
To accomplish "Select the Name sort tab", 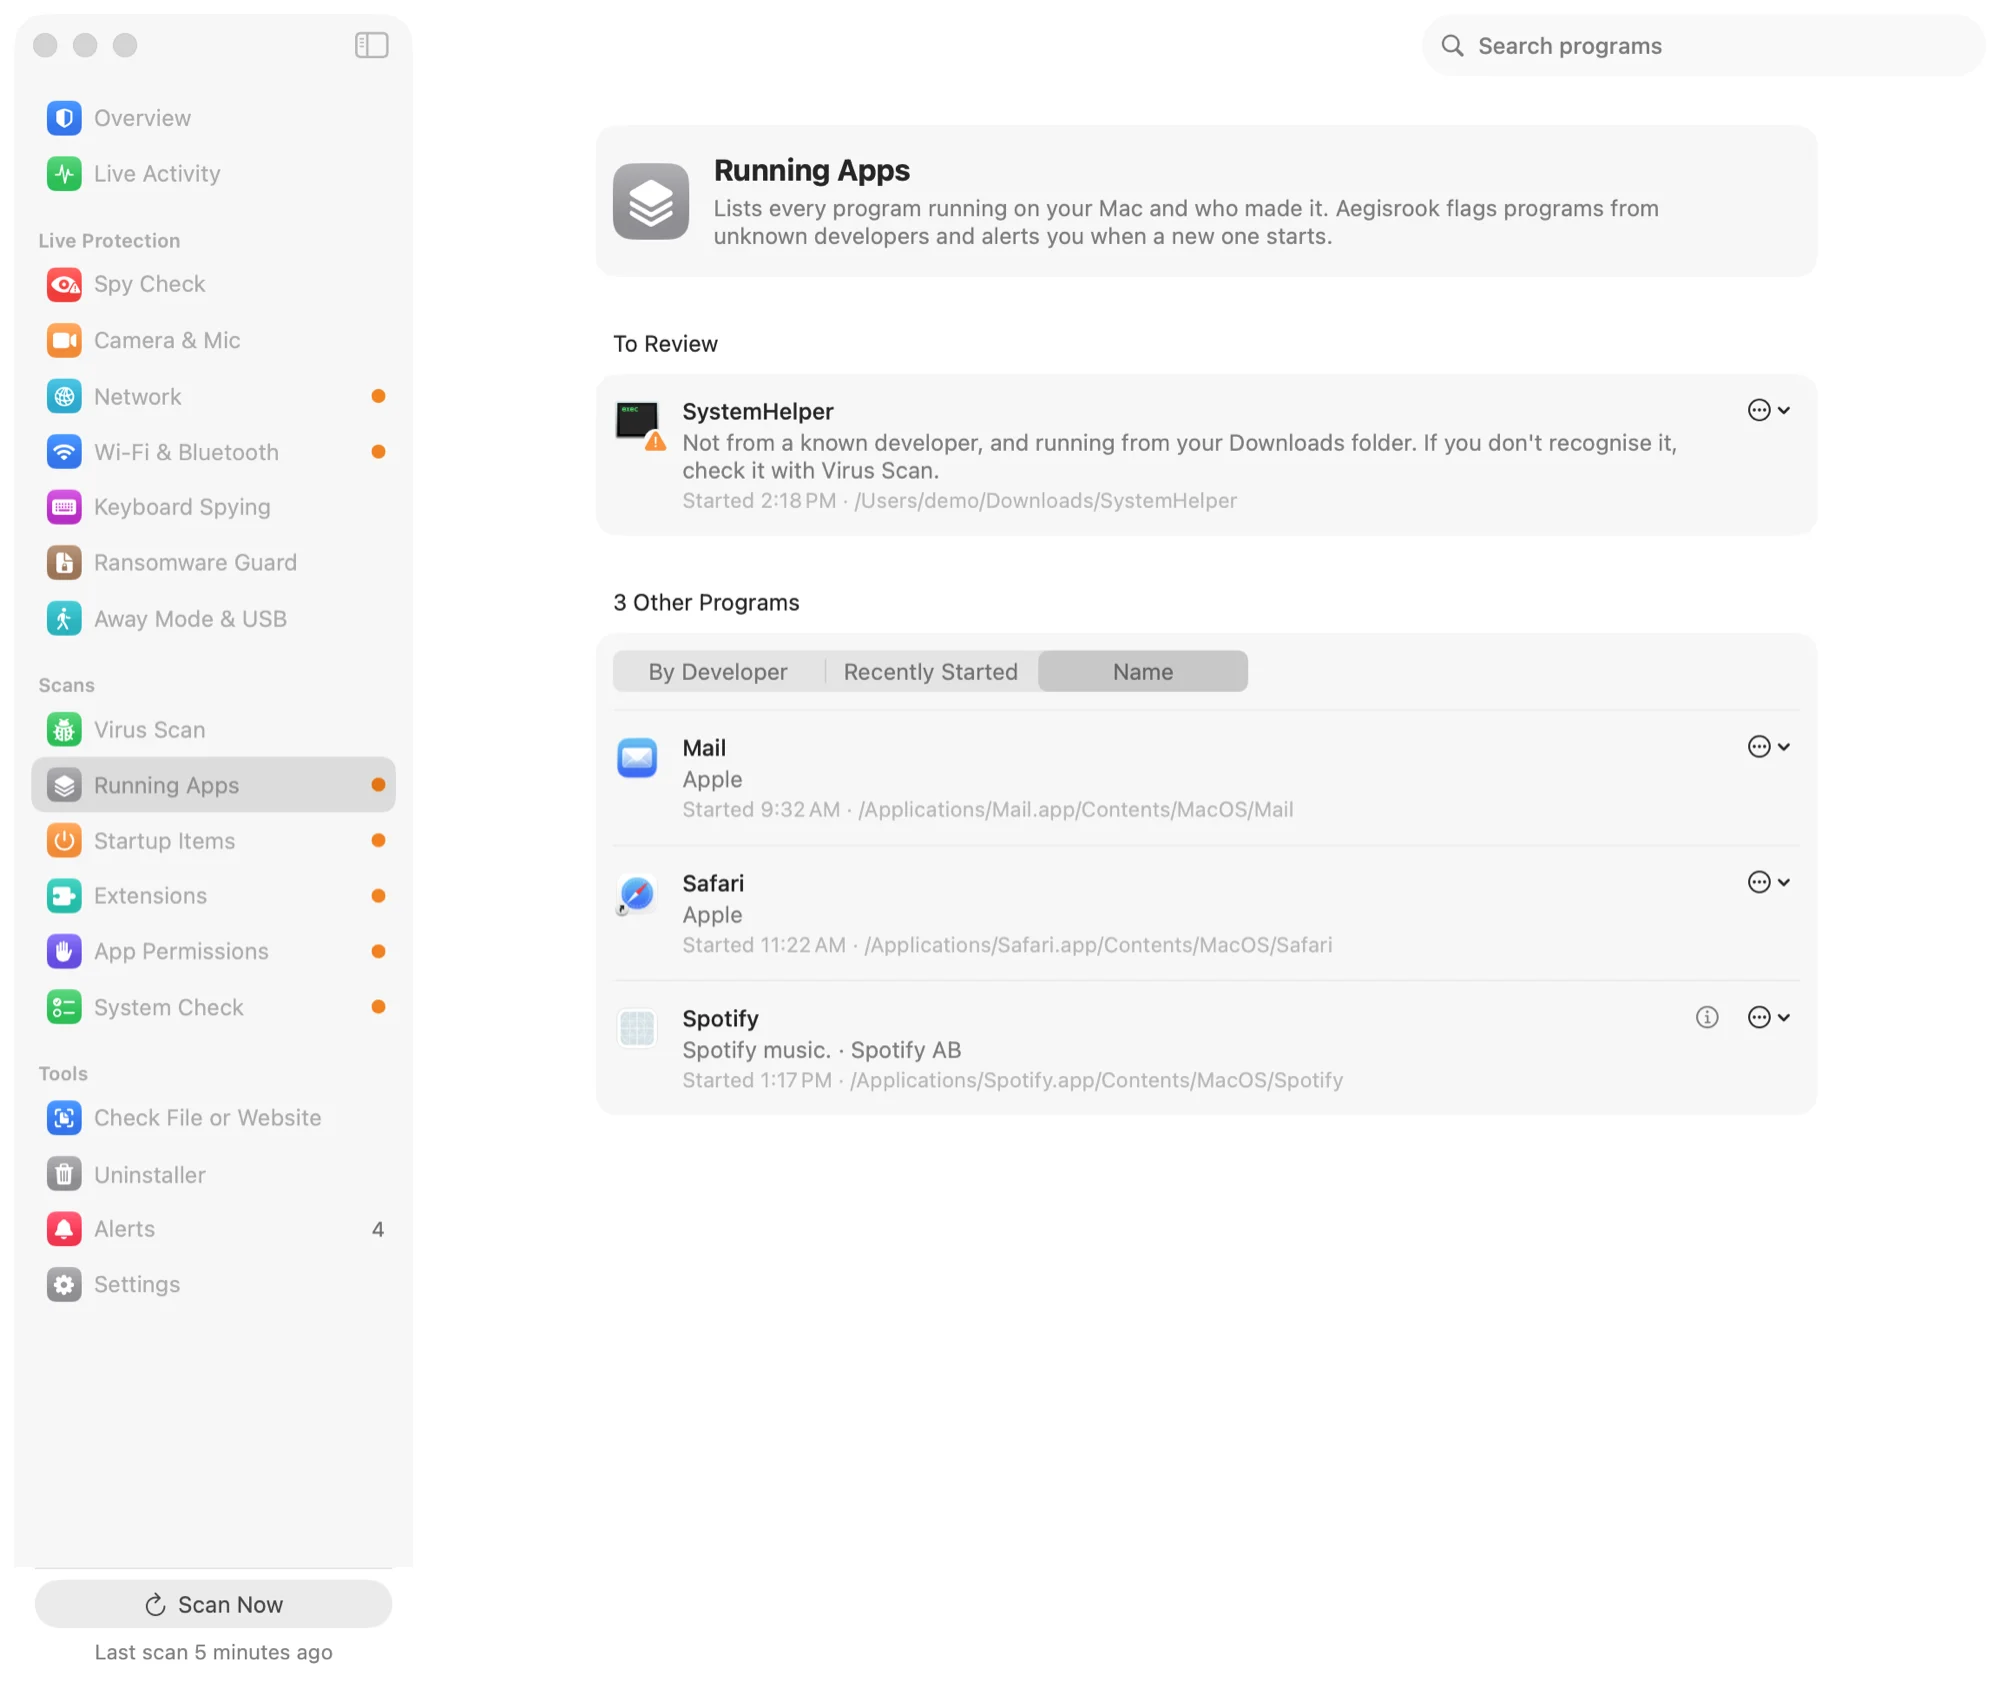I will 1143,672.
